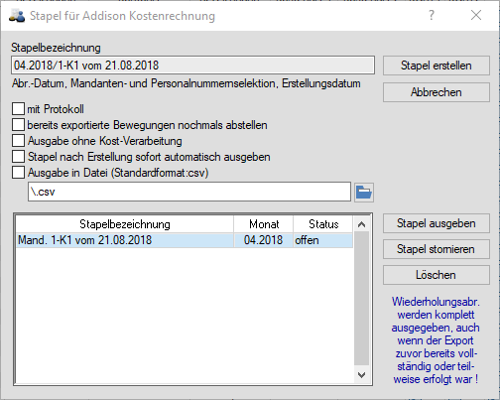Click the Stapel ausgeben button
Screen dimensions: 500x400
pyautogui.click(x=436, y=223)
